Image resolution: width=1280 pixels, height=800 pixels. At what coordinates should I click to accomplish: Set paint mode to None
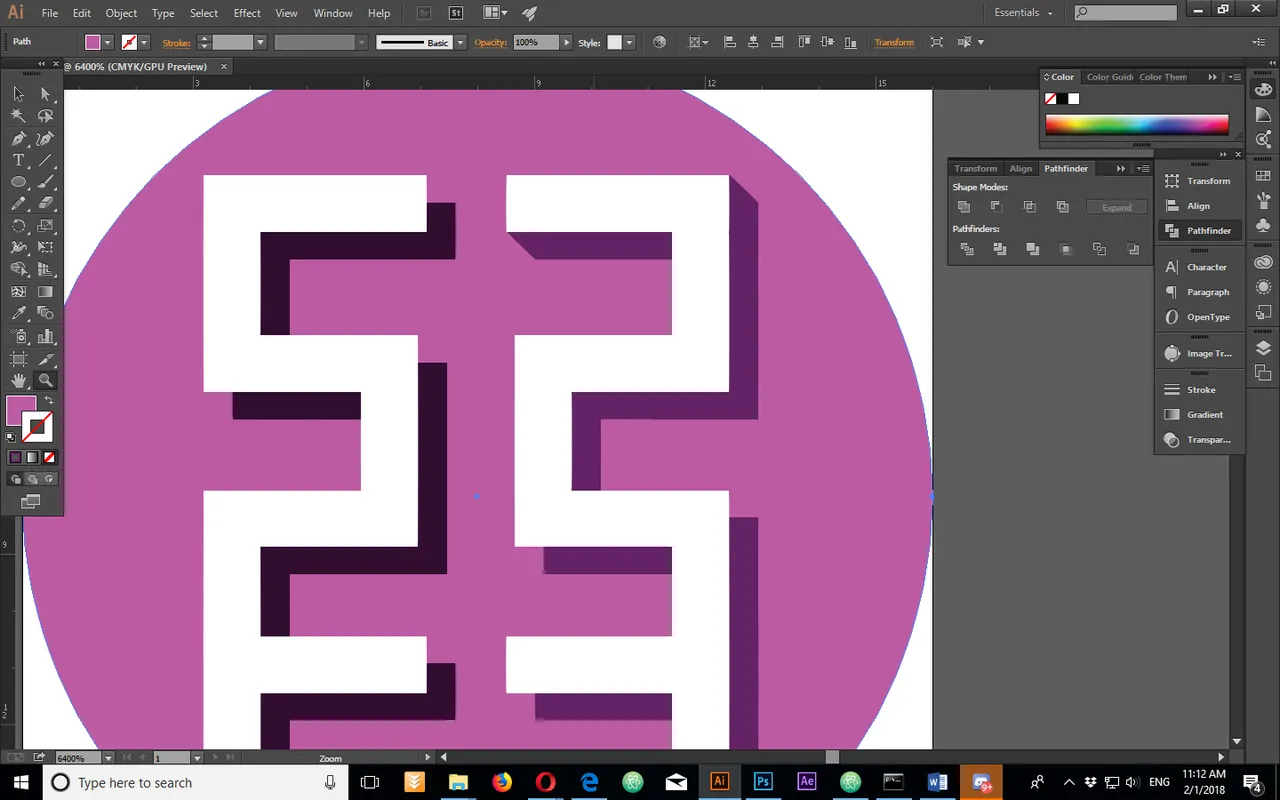pos(49,457)
